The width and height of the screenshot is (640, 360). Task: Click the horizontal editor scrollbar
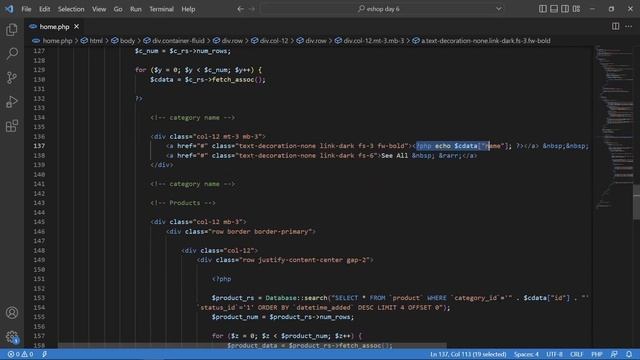click(252, 345)
